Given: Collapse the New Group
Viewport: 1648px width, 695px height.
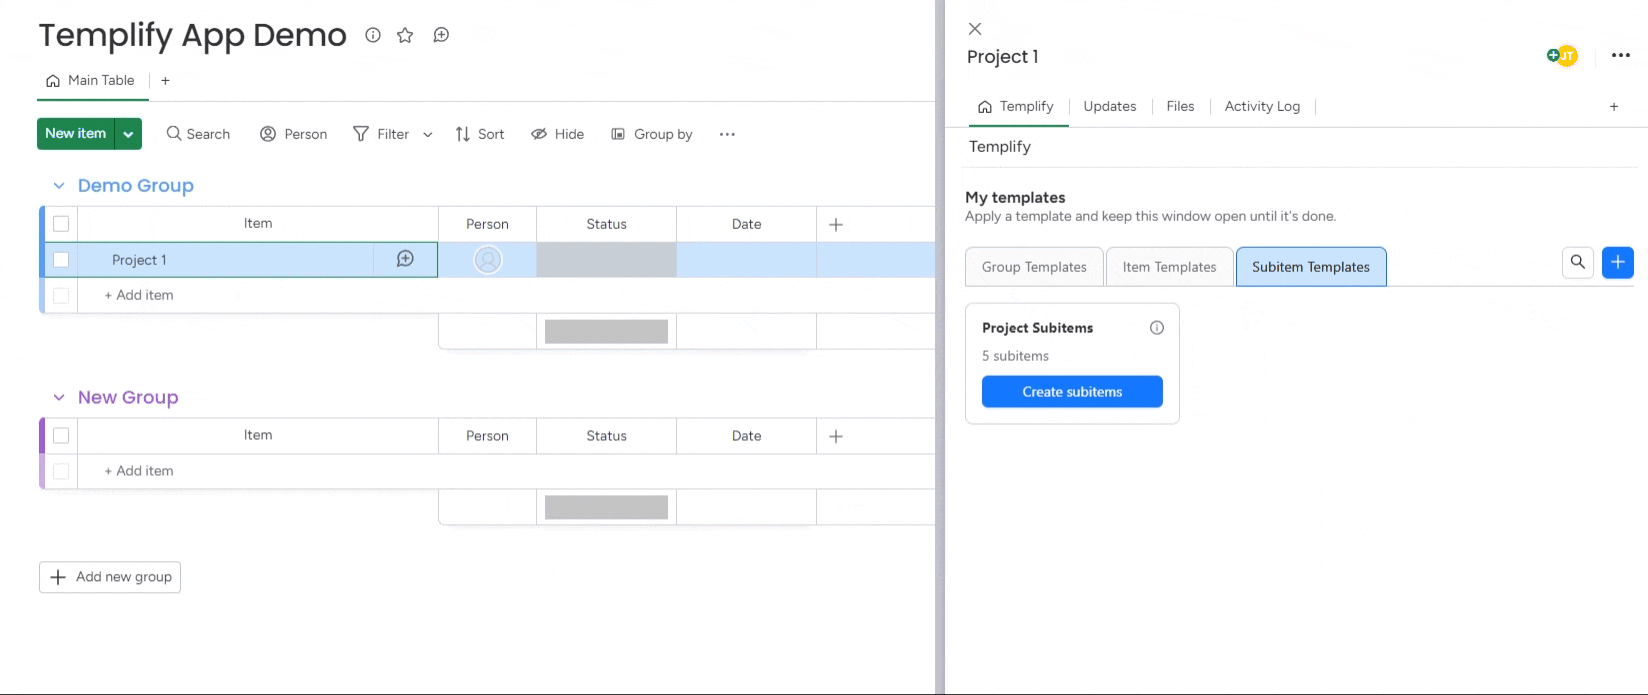Looking at the screenshot, I should pyautogui.click(x=59, y=398).
